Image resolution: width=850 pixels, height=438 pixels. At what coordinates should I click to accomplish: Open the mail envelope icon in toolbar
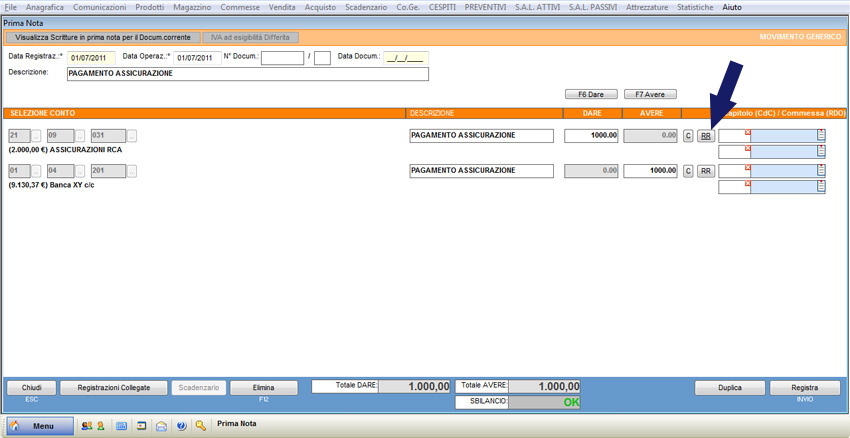(161, 425)
